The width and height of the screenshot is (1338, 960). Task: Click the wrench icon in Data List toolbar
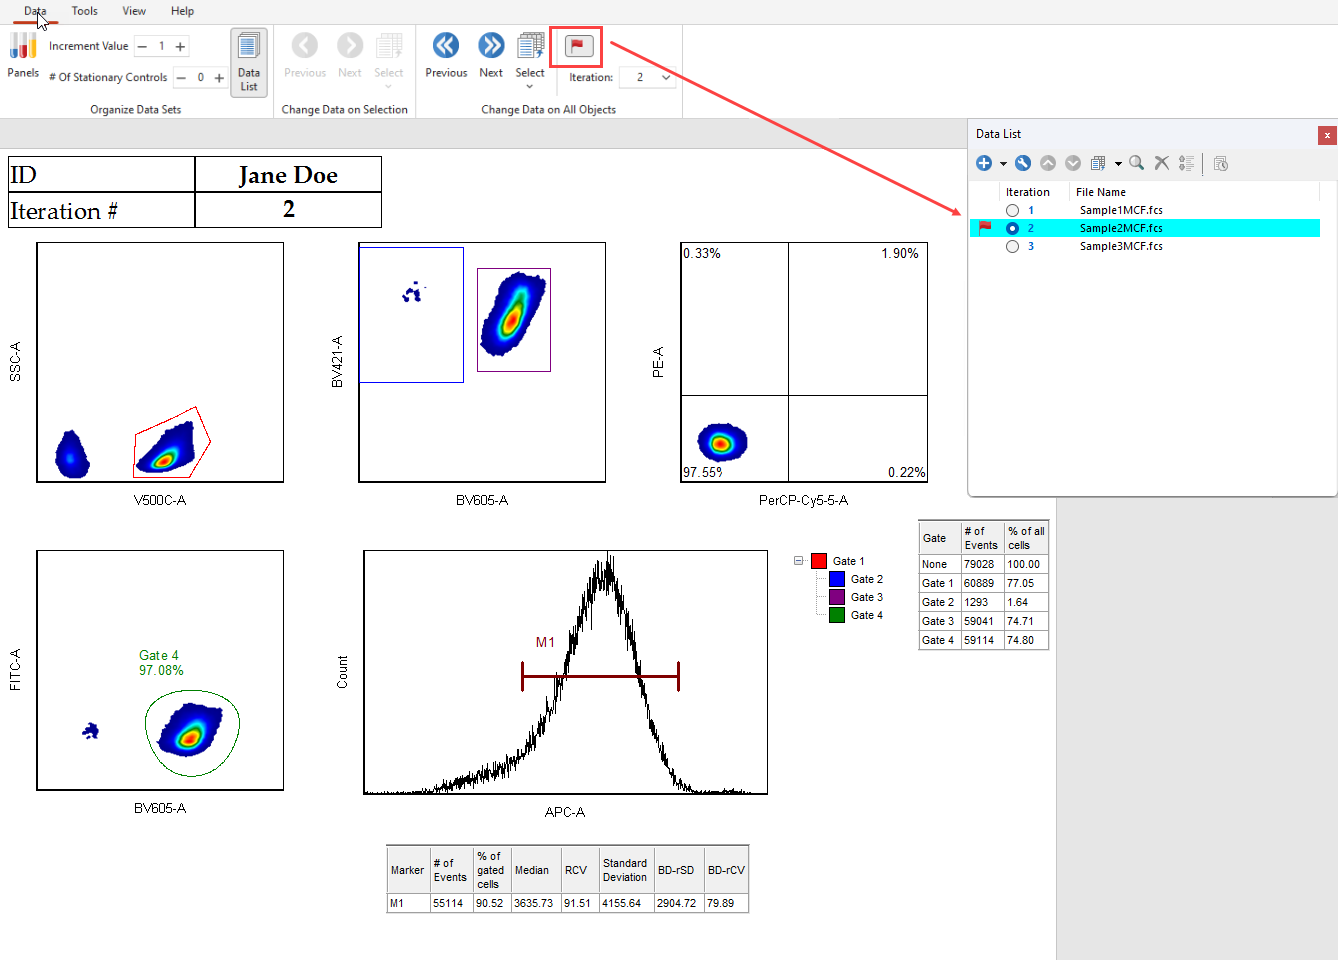1022,162
